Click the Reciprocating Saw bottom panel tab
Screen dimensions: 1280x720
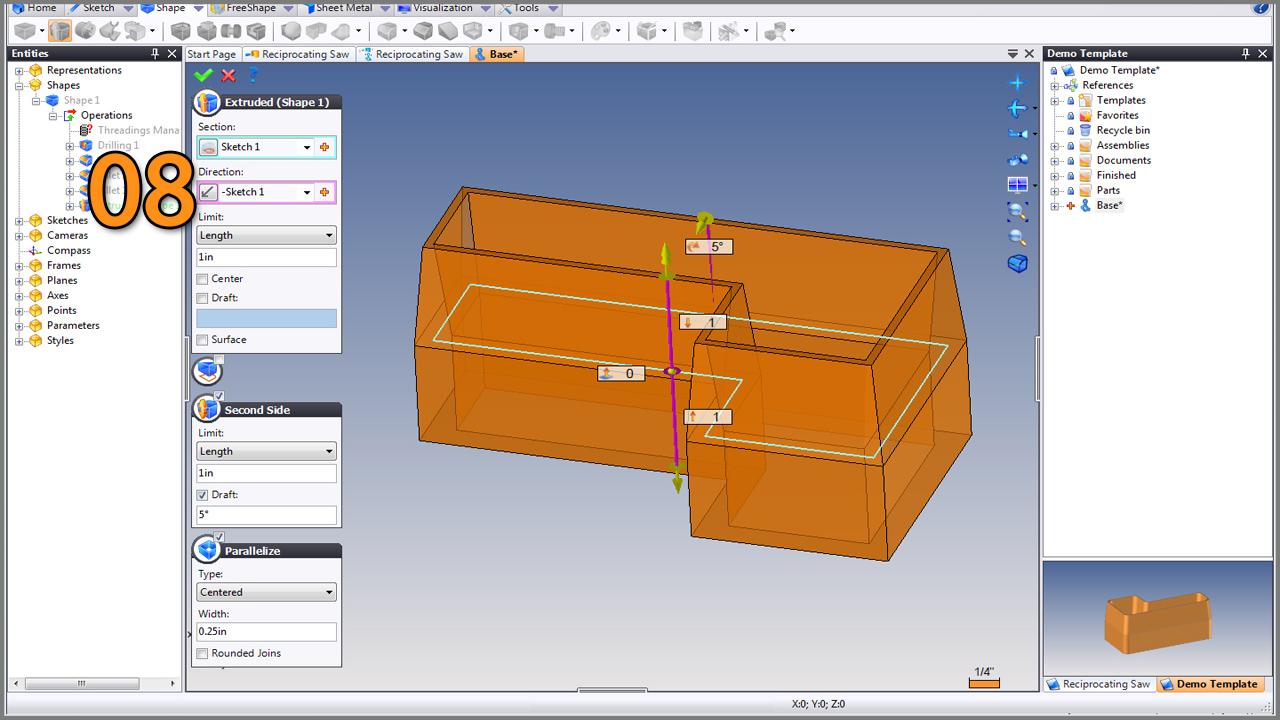(1098, 684)
